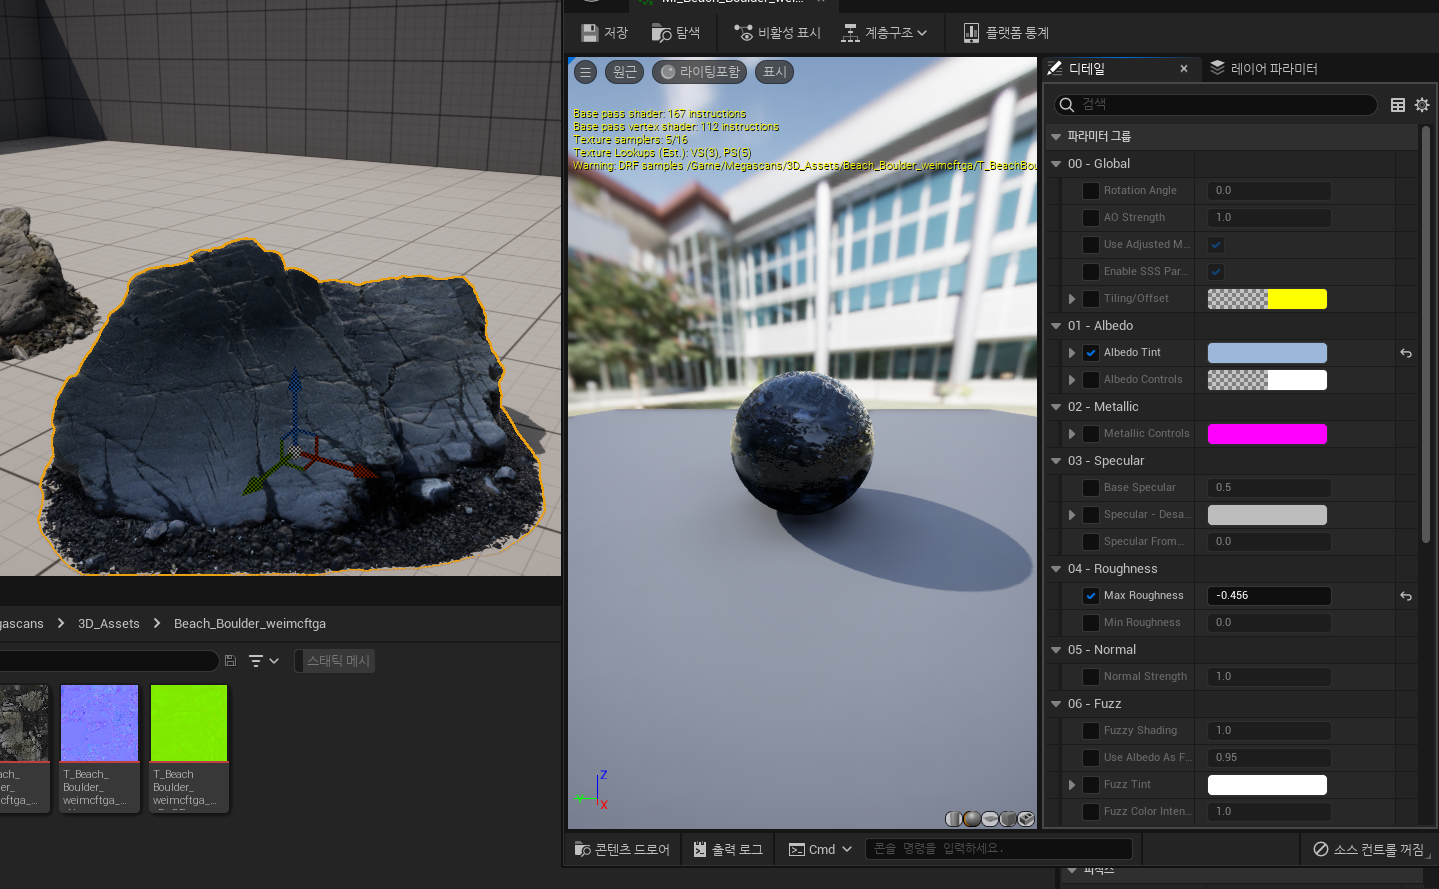Expand the Tiling/Offset parameter
1439x889 pixels.
coord(1072,299)
